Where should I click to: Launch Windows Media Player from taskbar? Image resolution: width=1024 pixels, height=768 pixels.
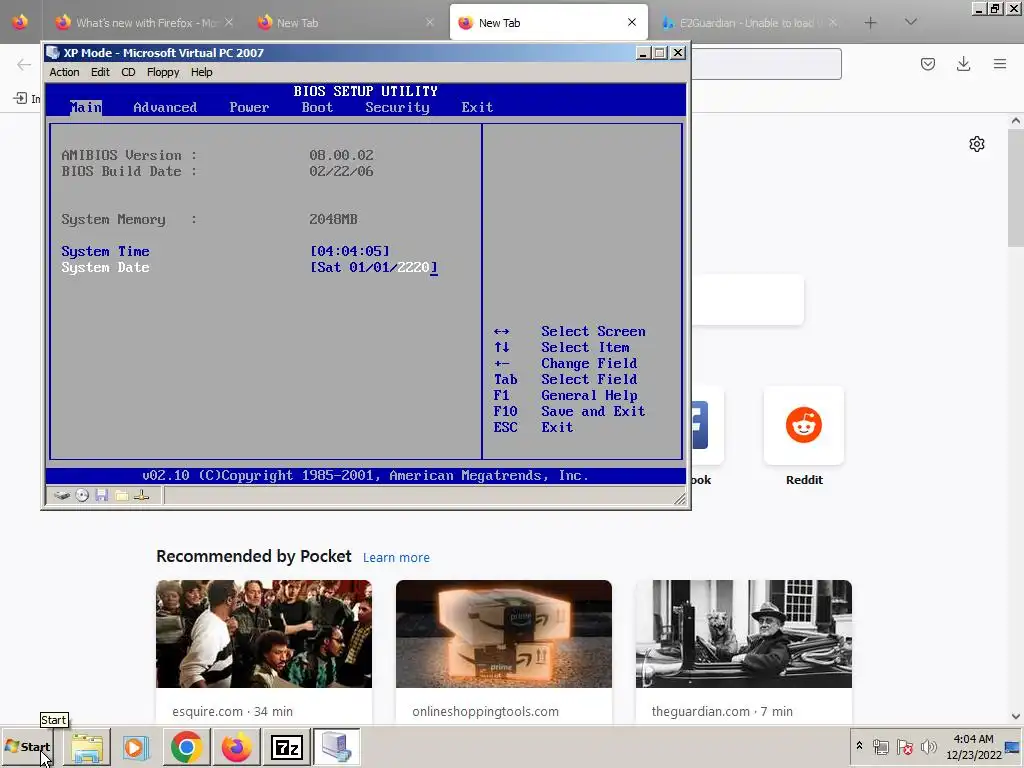[136, 747]
